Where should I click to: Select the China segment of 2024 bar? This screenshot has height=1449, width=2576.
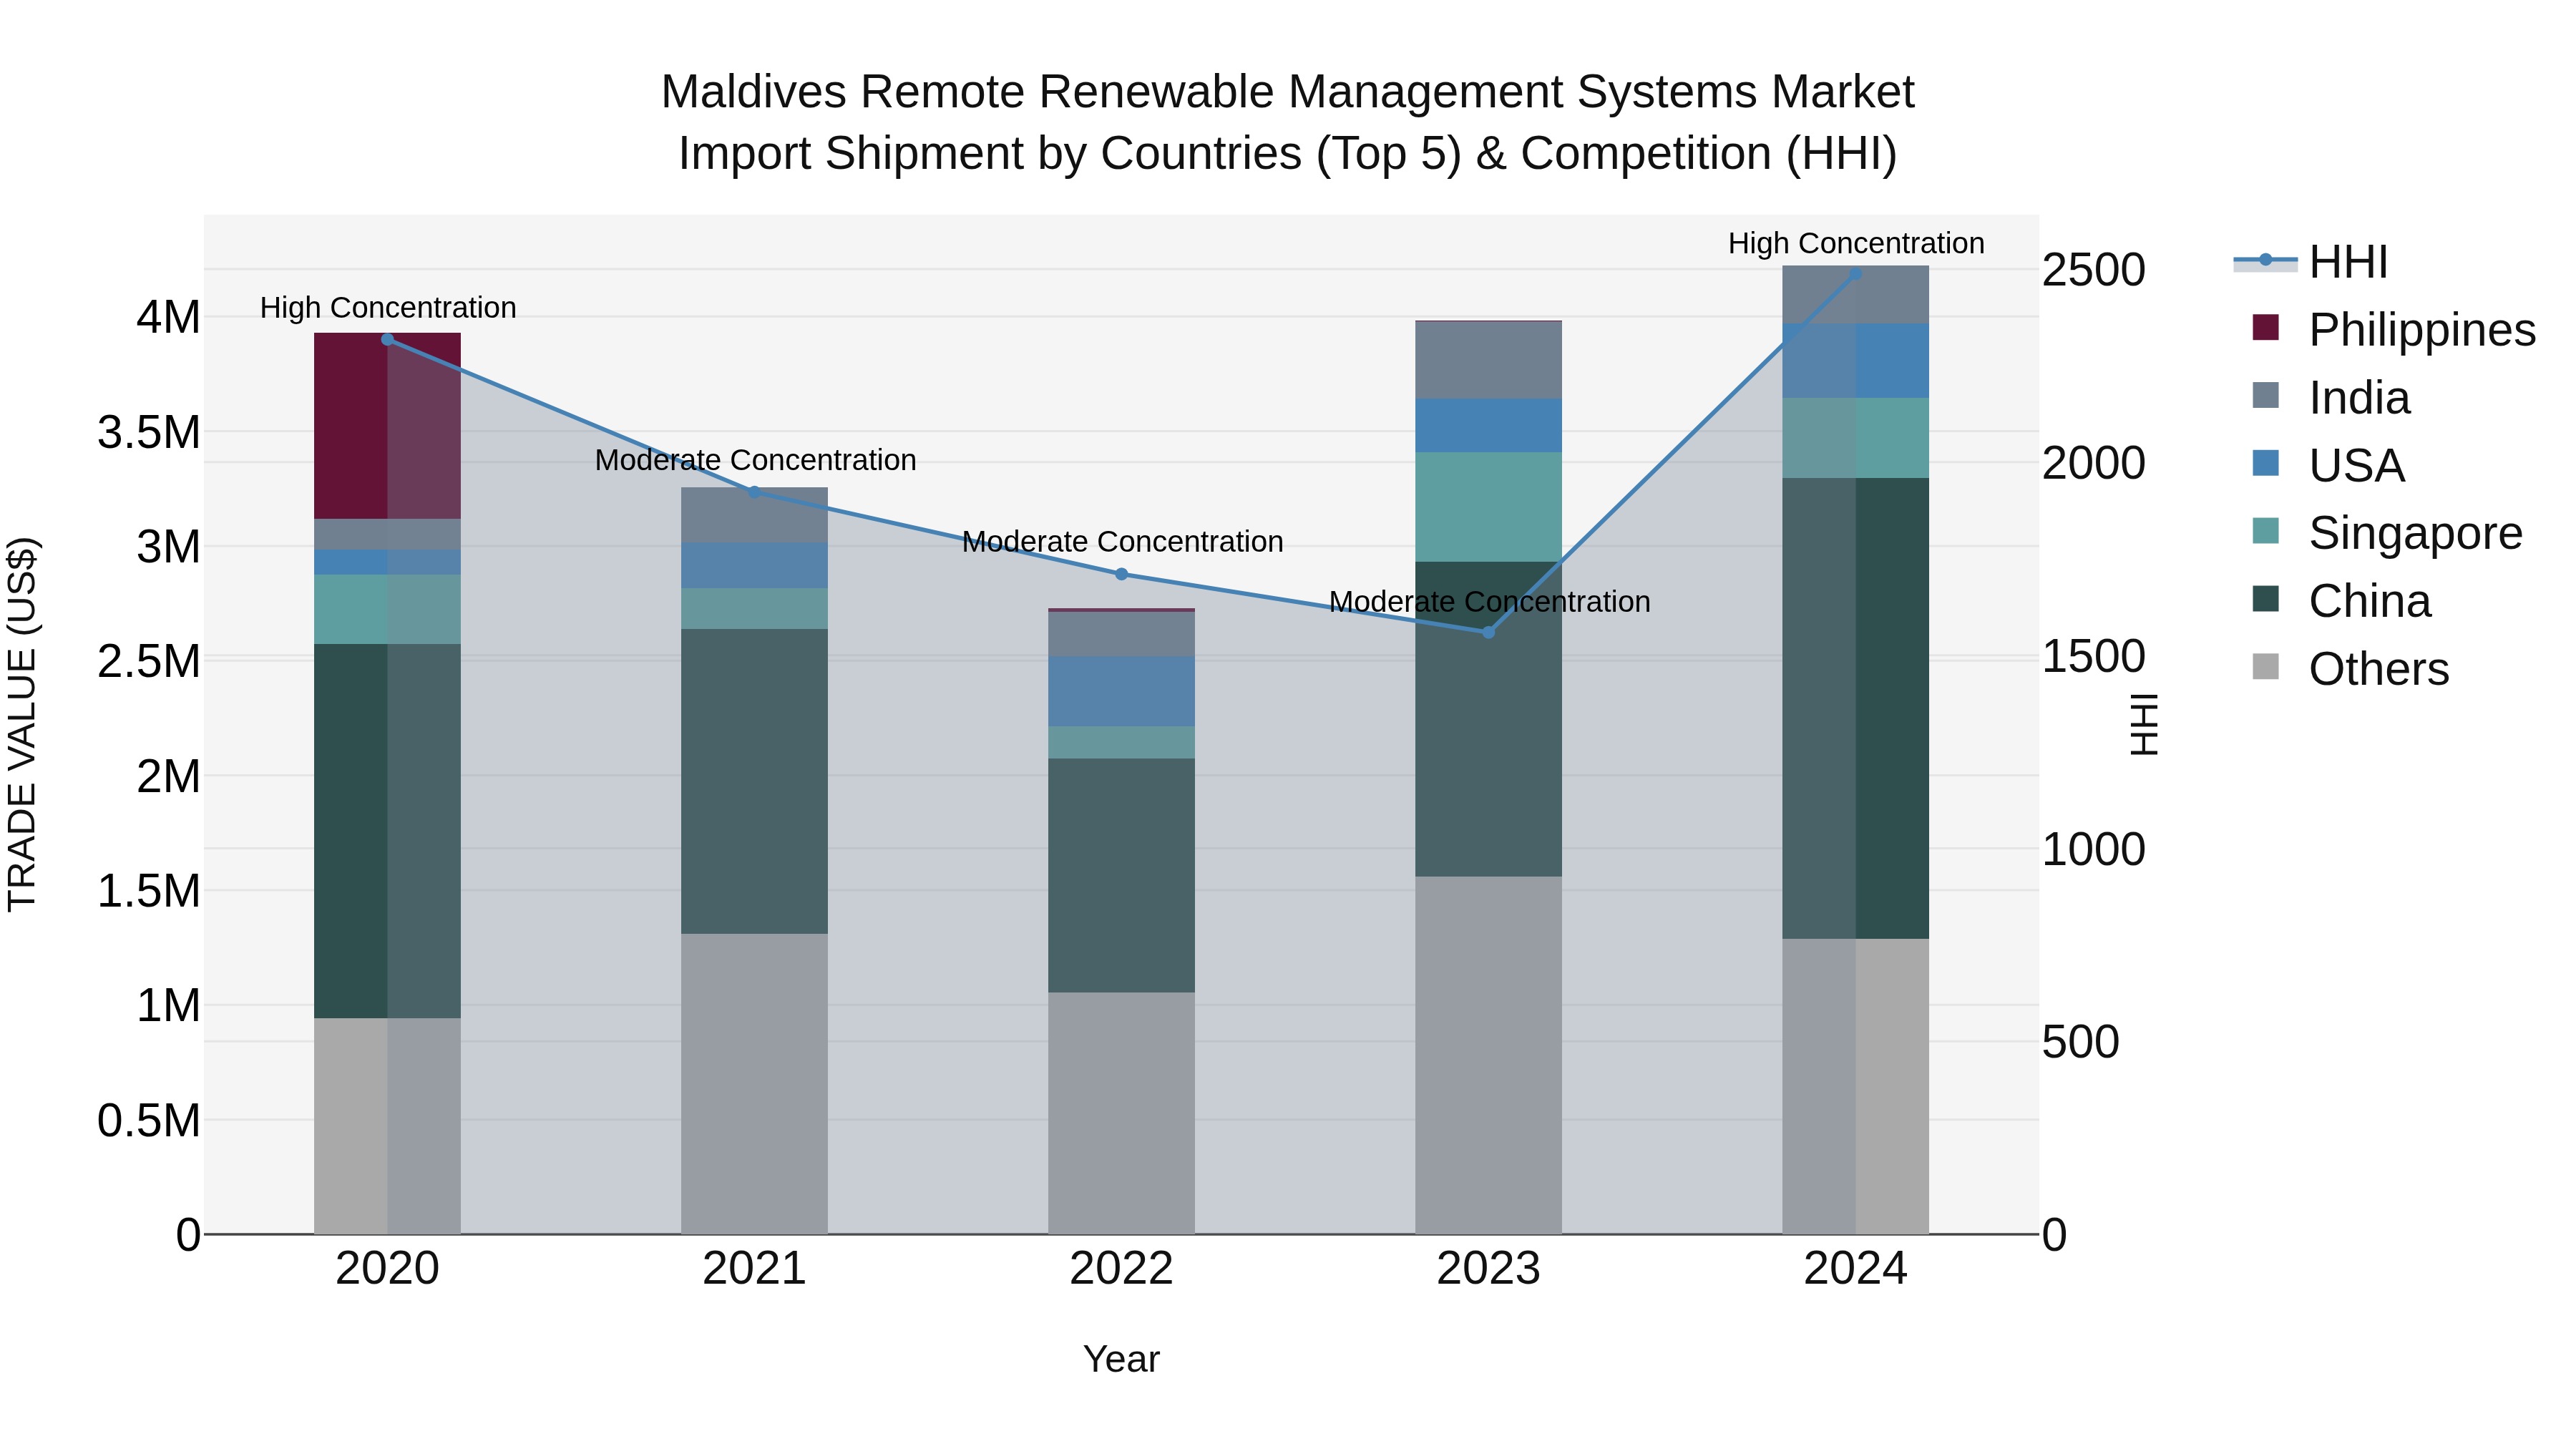click(1855, 708)
